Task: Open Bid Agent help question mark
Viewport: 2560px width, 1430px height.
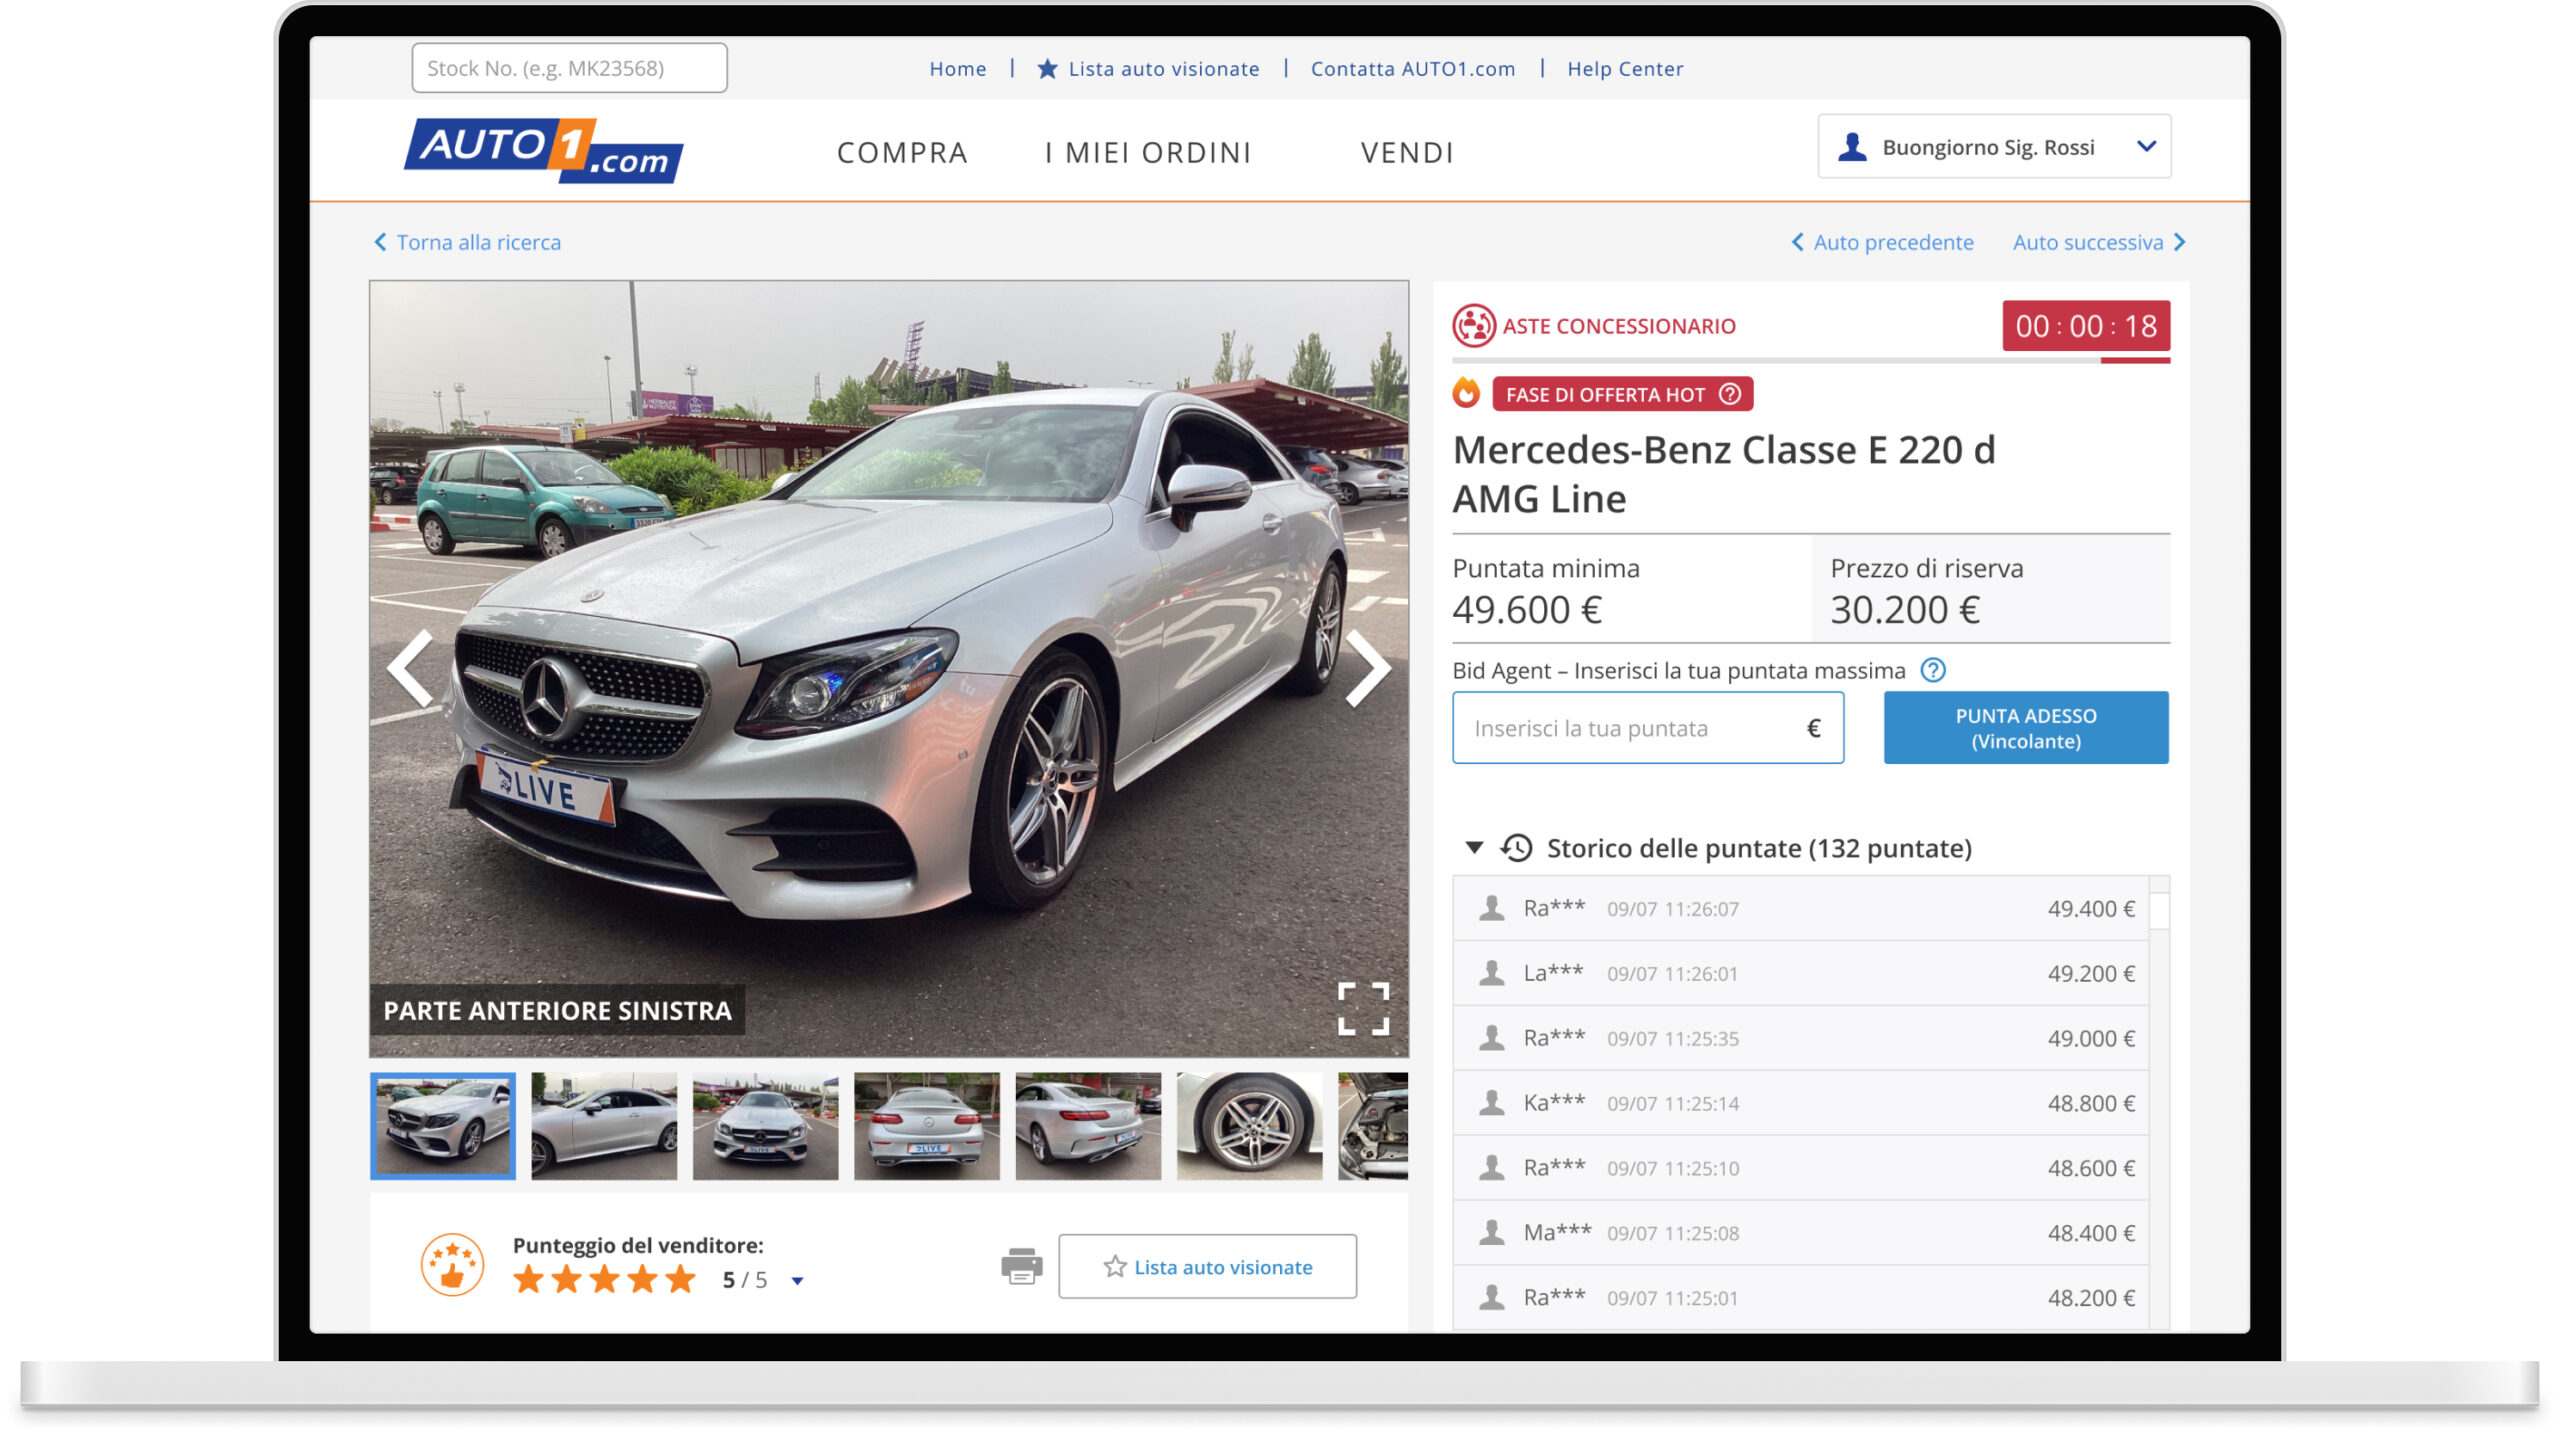Action: click(1933, 670)
